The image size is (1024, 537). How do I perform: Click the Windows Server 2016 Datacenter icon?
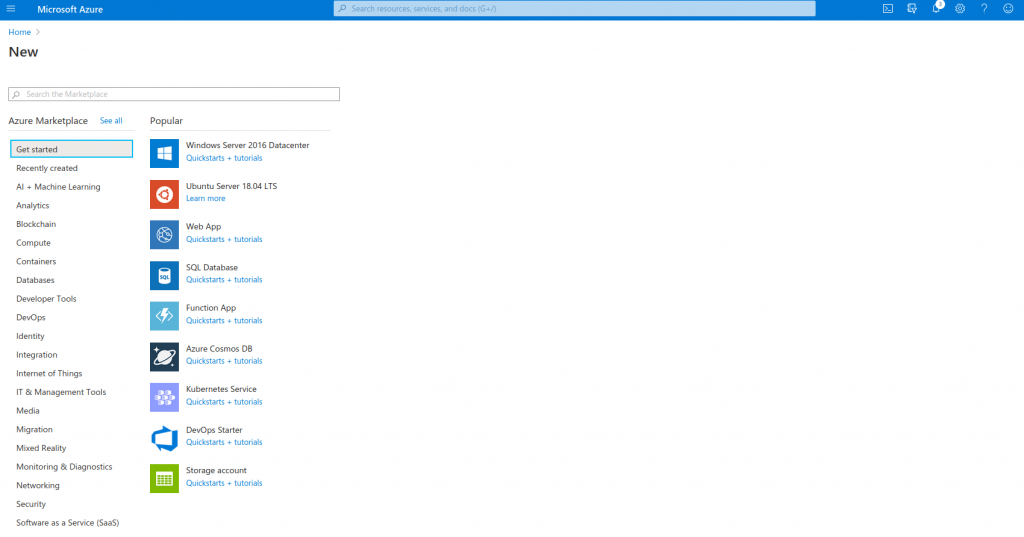click(164, 153)
